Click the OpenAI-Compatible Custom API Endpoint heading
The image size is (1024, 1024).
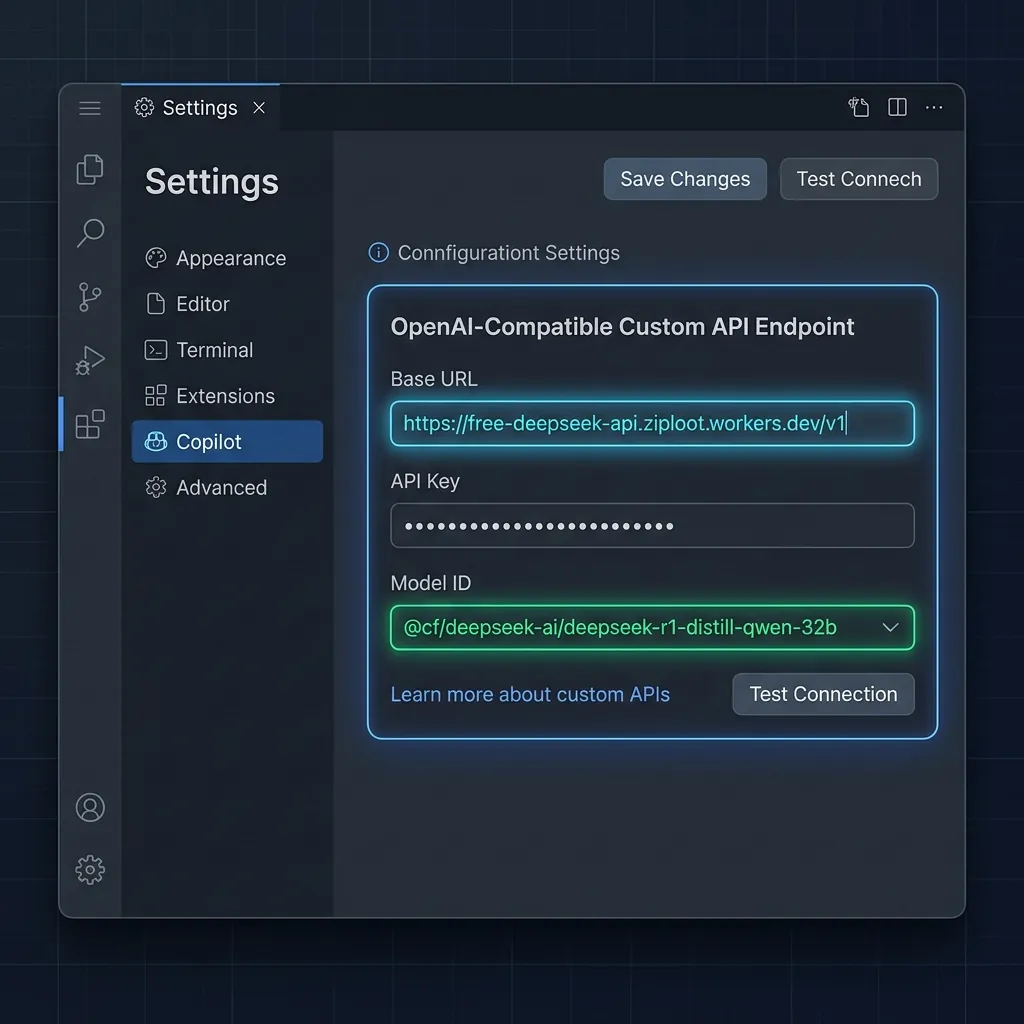[622, 327]
